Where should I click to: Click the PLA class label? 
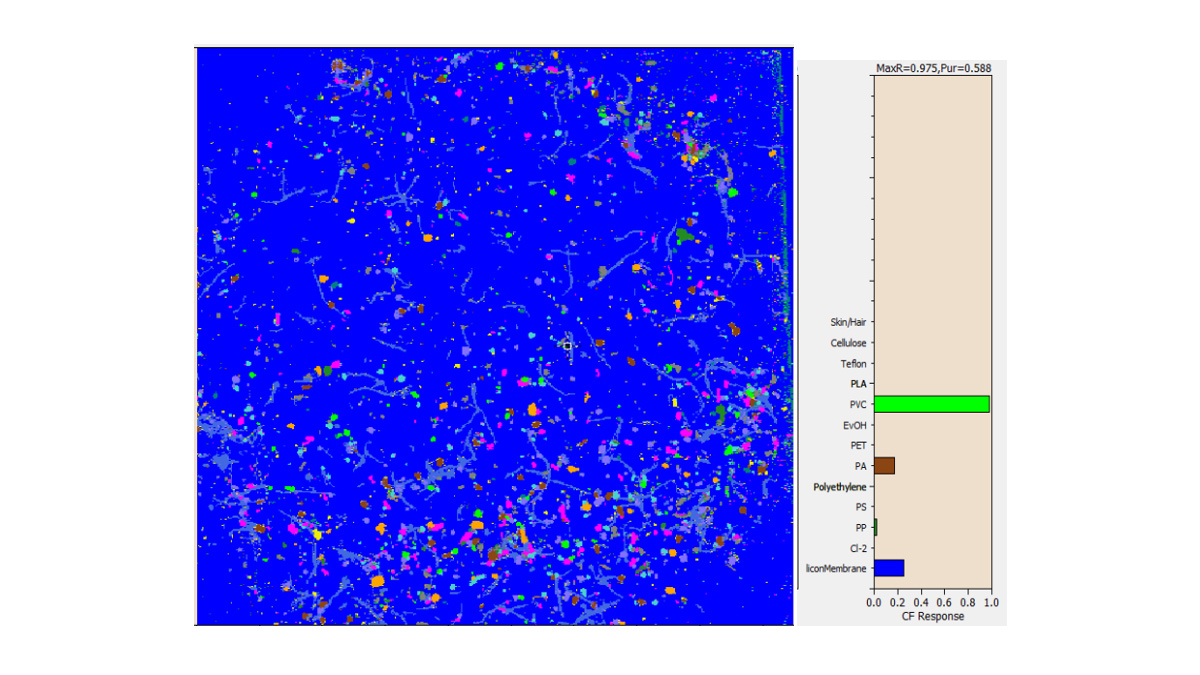[859, 384]
